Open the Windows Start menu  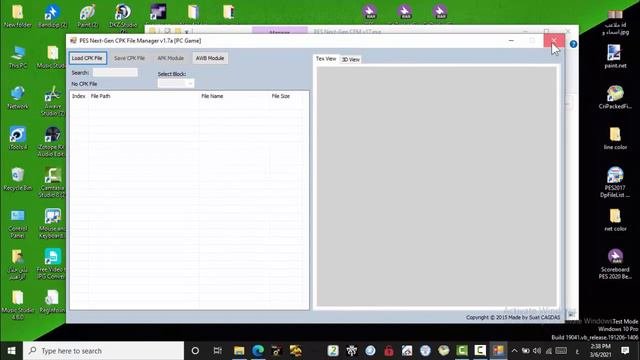[11, 351]
